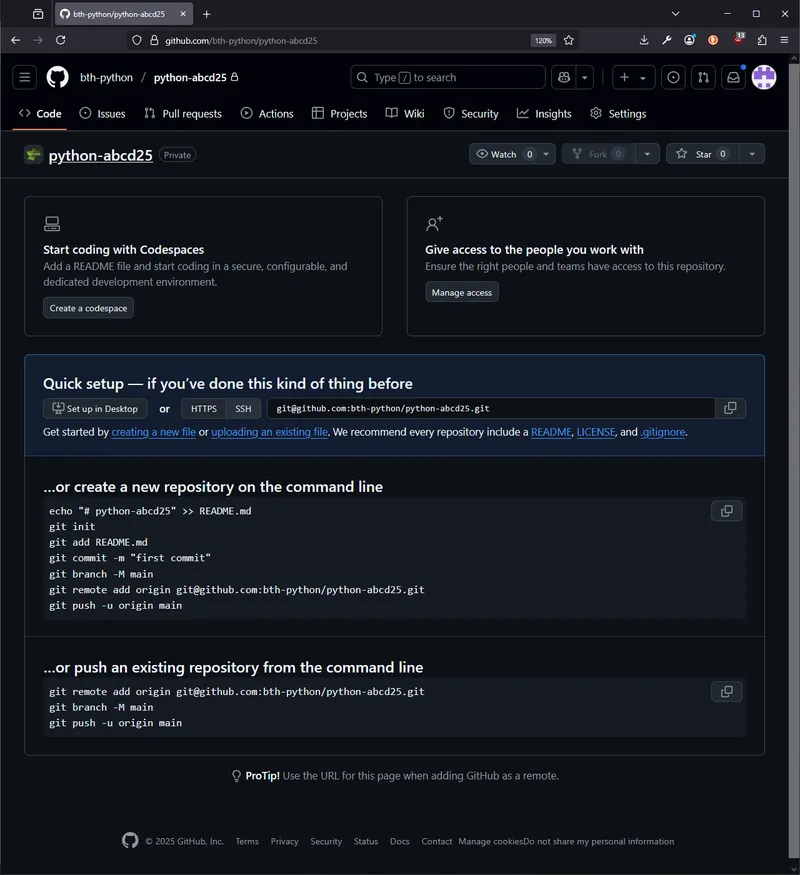Viewport: 800px width, 875px height.
Task: Click 'Do not share my personal information'
Action: click(x=599, y=842)
